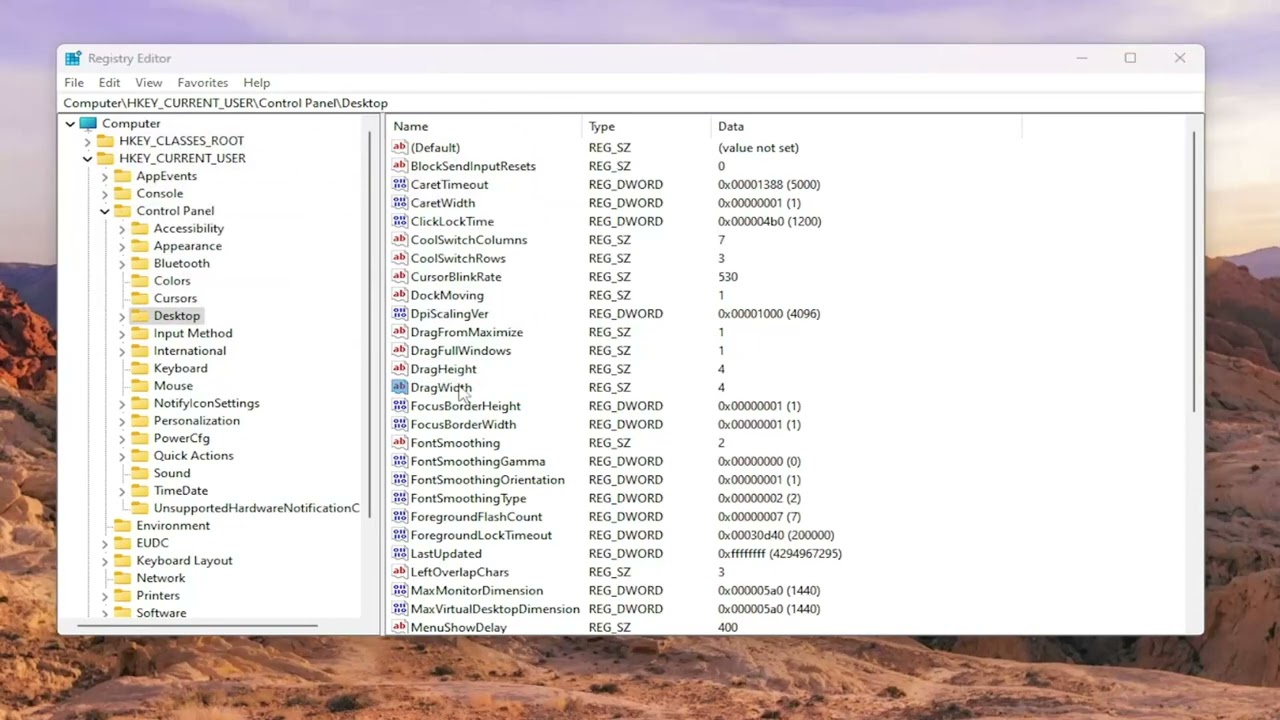Sort values by the Type column header
This screenshot has height=720, width=1280.
[x=646, y=126]
